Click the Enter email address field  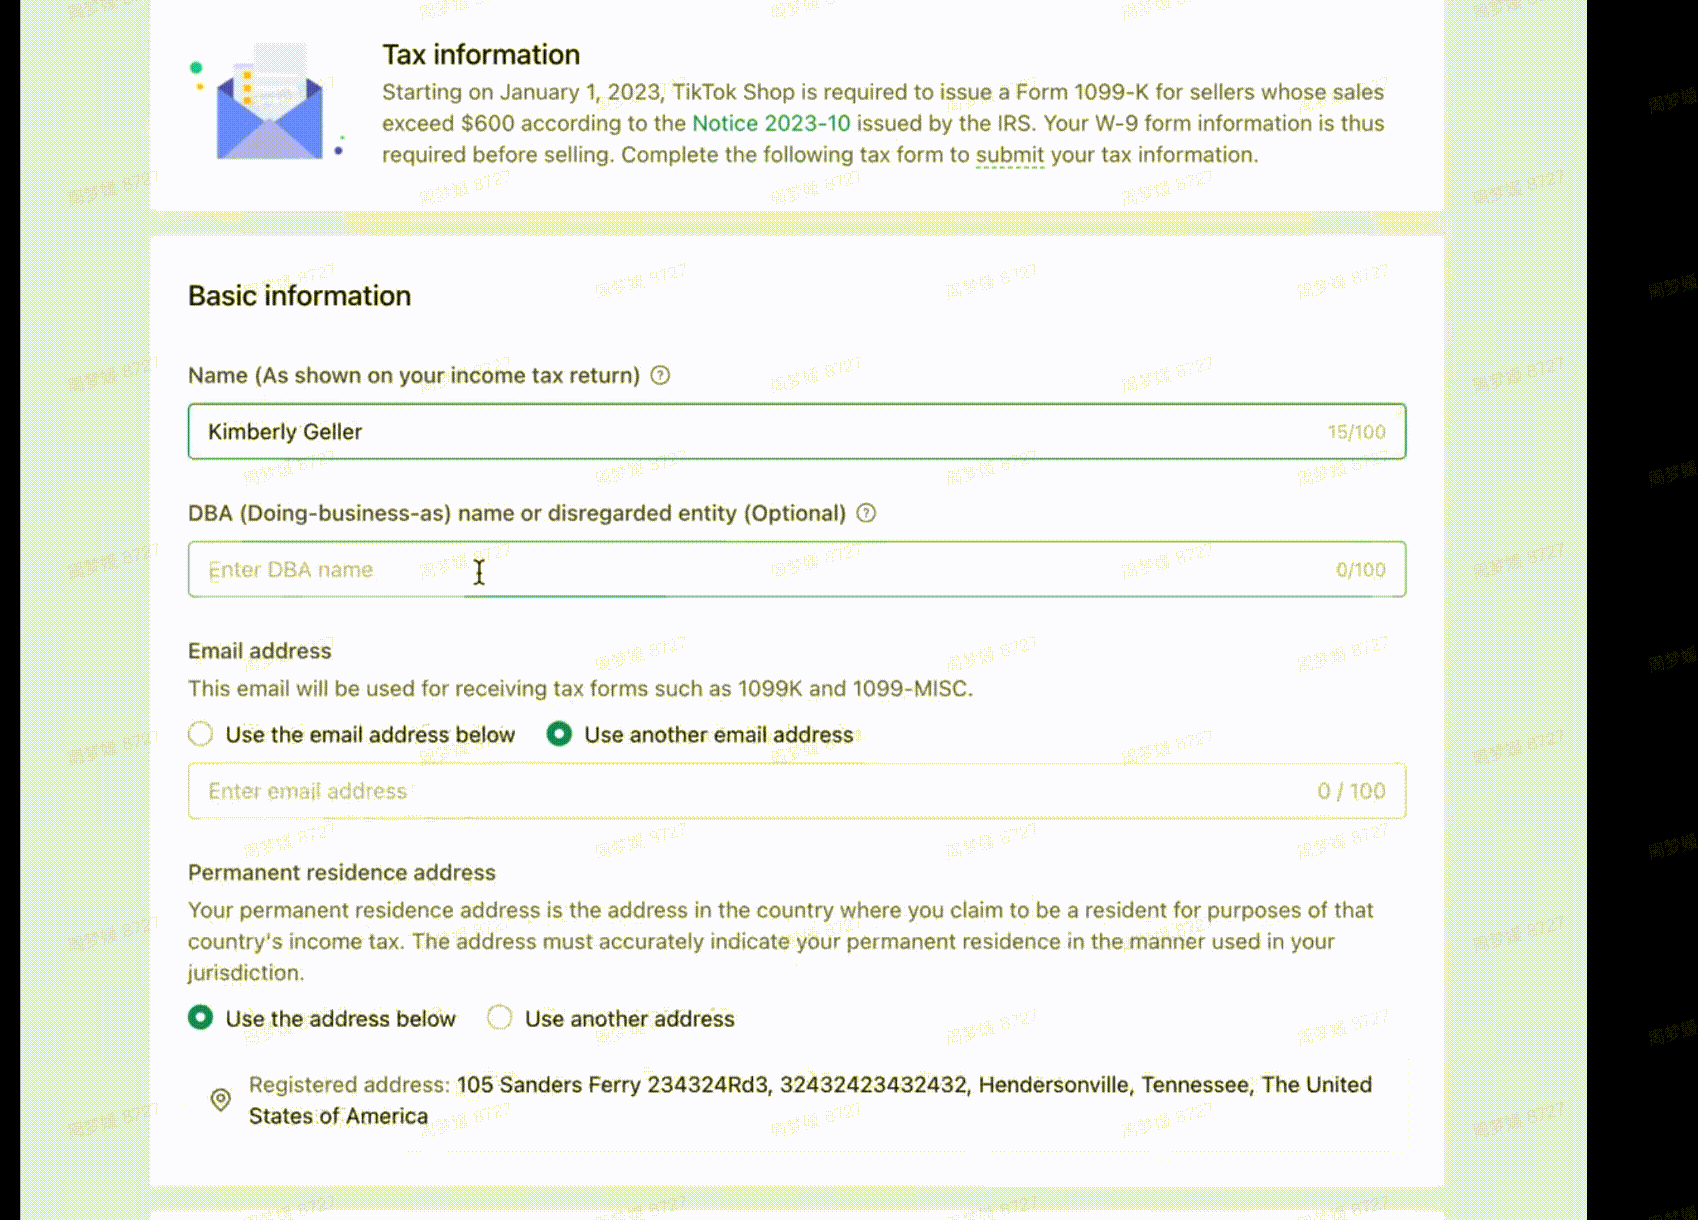point(797,791)
